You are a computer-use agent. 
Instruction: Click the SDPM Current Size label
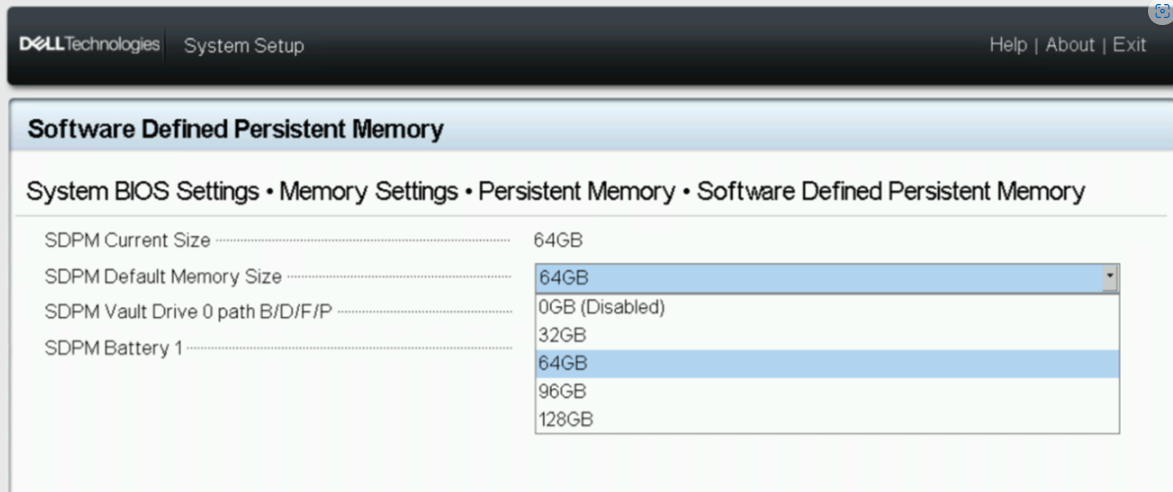[128, 240]
